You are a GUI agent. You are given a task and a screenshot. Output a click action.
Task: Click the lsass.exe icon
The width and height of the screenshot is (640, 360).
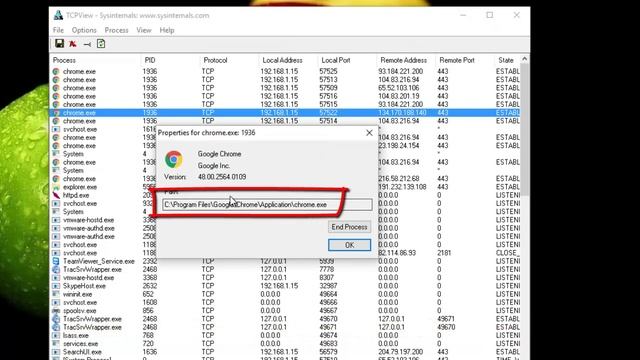56,335
